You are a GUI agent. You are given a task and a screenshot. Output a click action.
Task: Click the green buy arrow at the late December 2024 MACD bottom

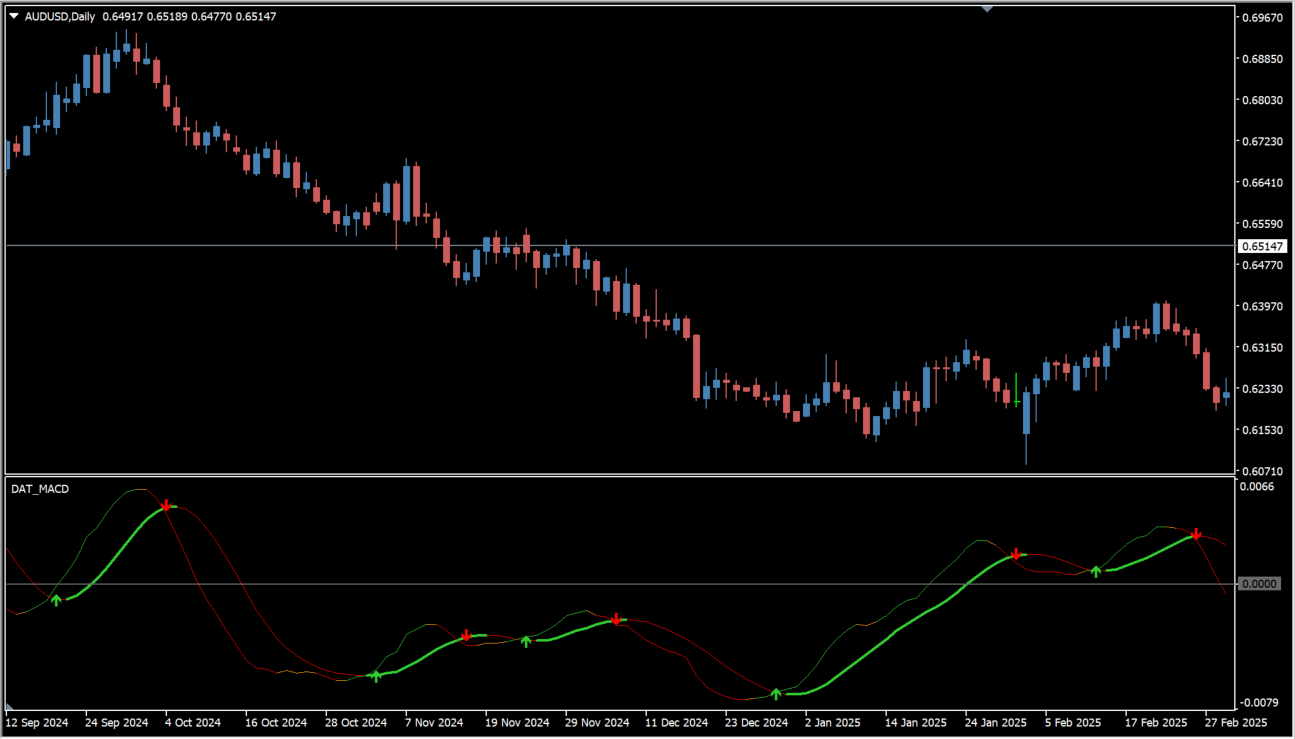[776, 693]
